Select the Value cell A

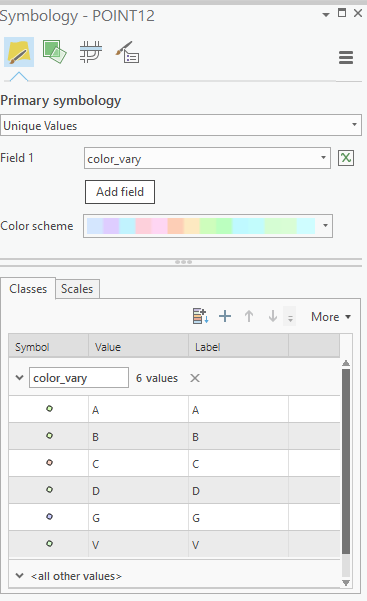[138, 409]
